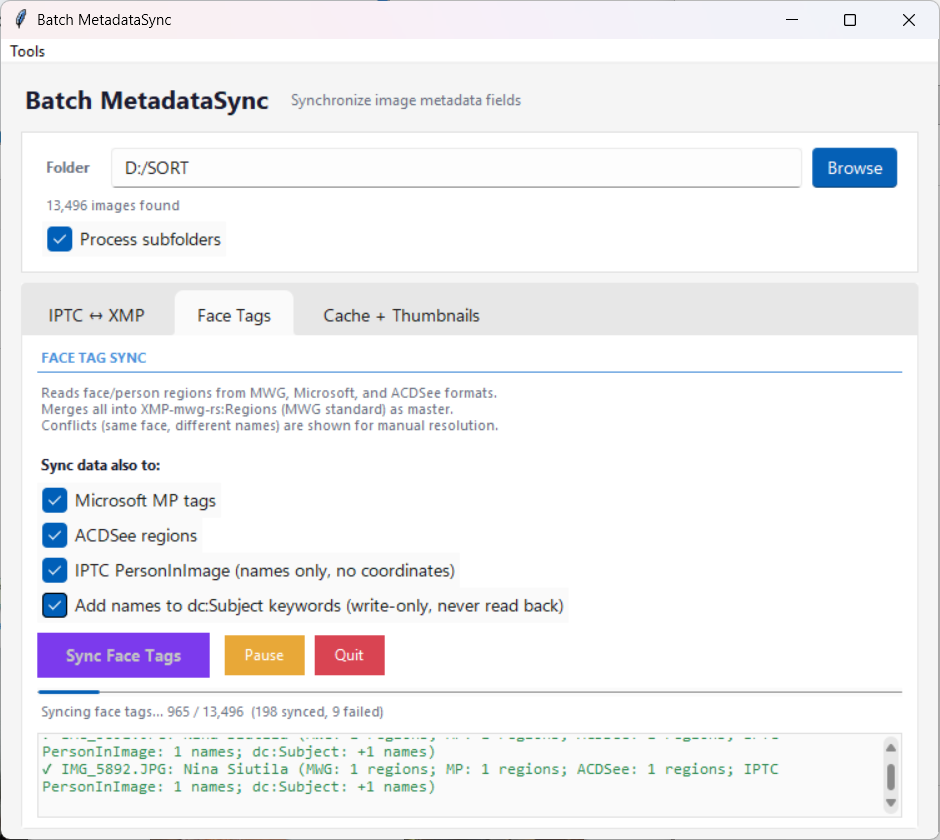The image size is (940, 840).
Task: Disable IPTC PersonInImage names-only sync
Action: coord(55,570)
